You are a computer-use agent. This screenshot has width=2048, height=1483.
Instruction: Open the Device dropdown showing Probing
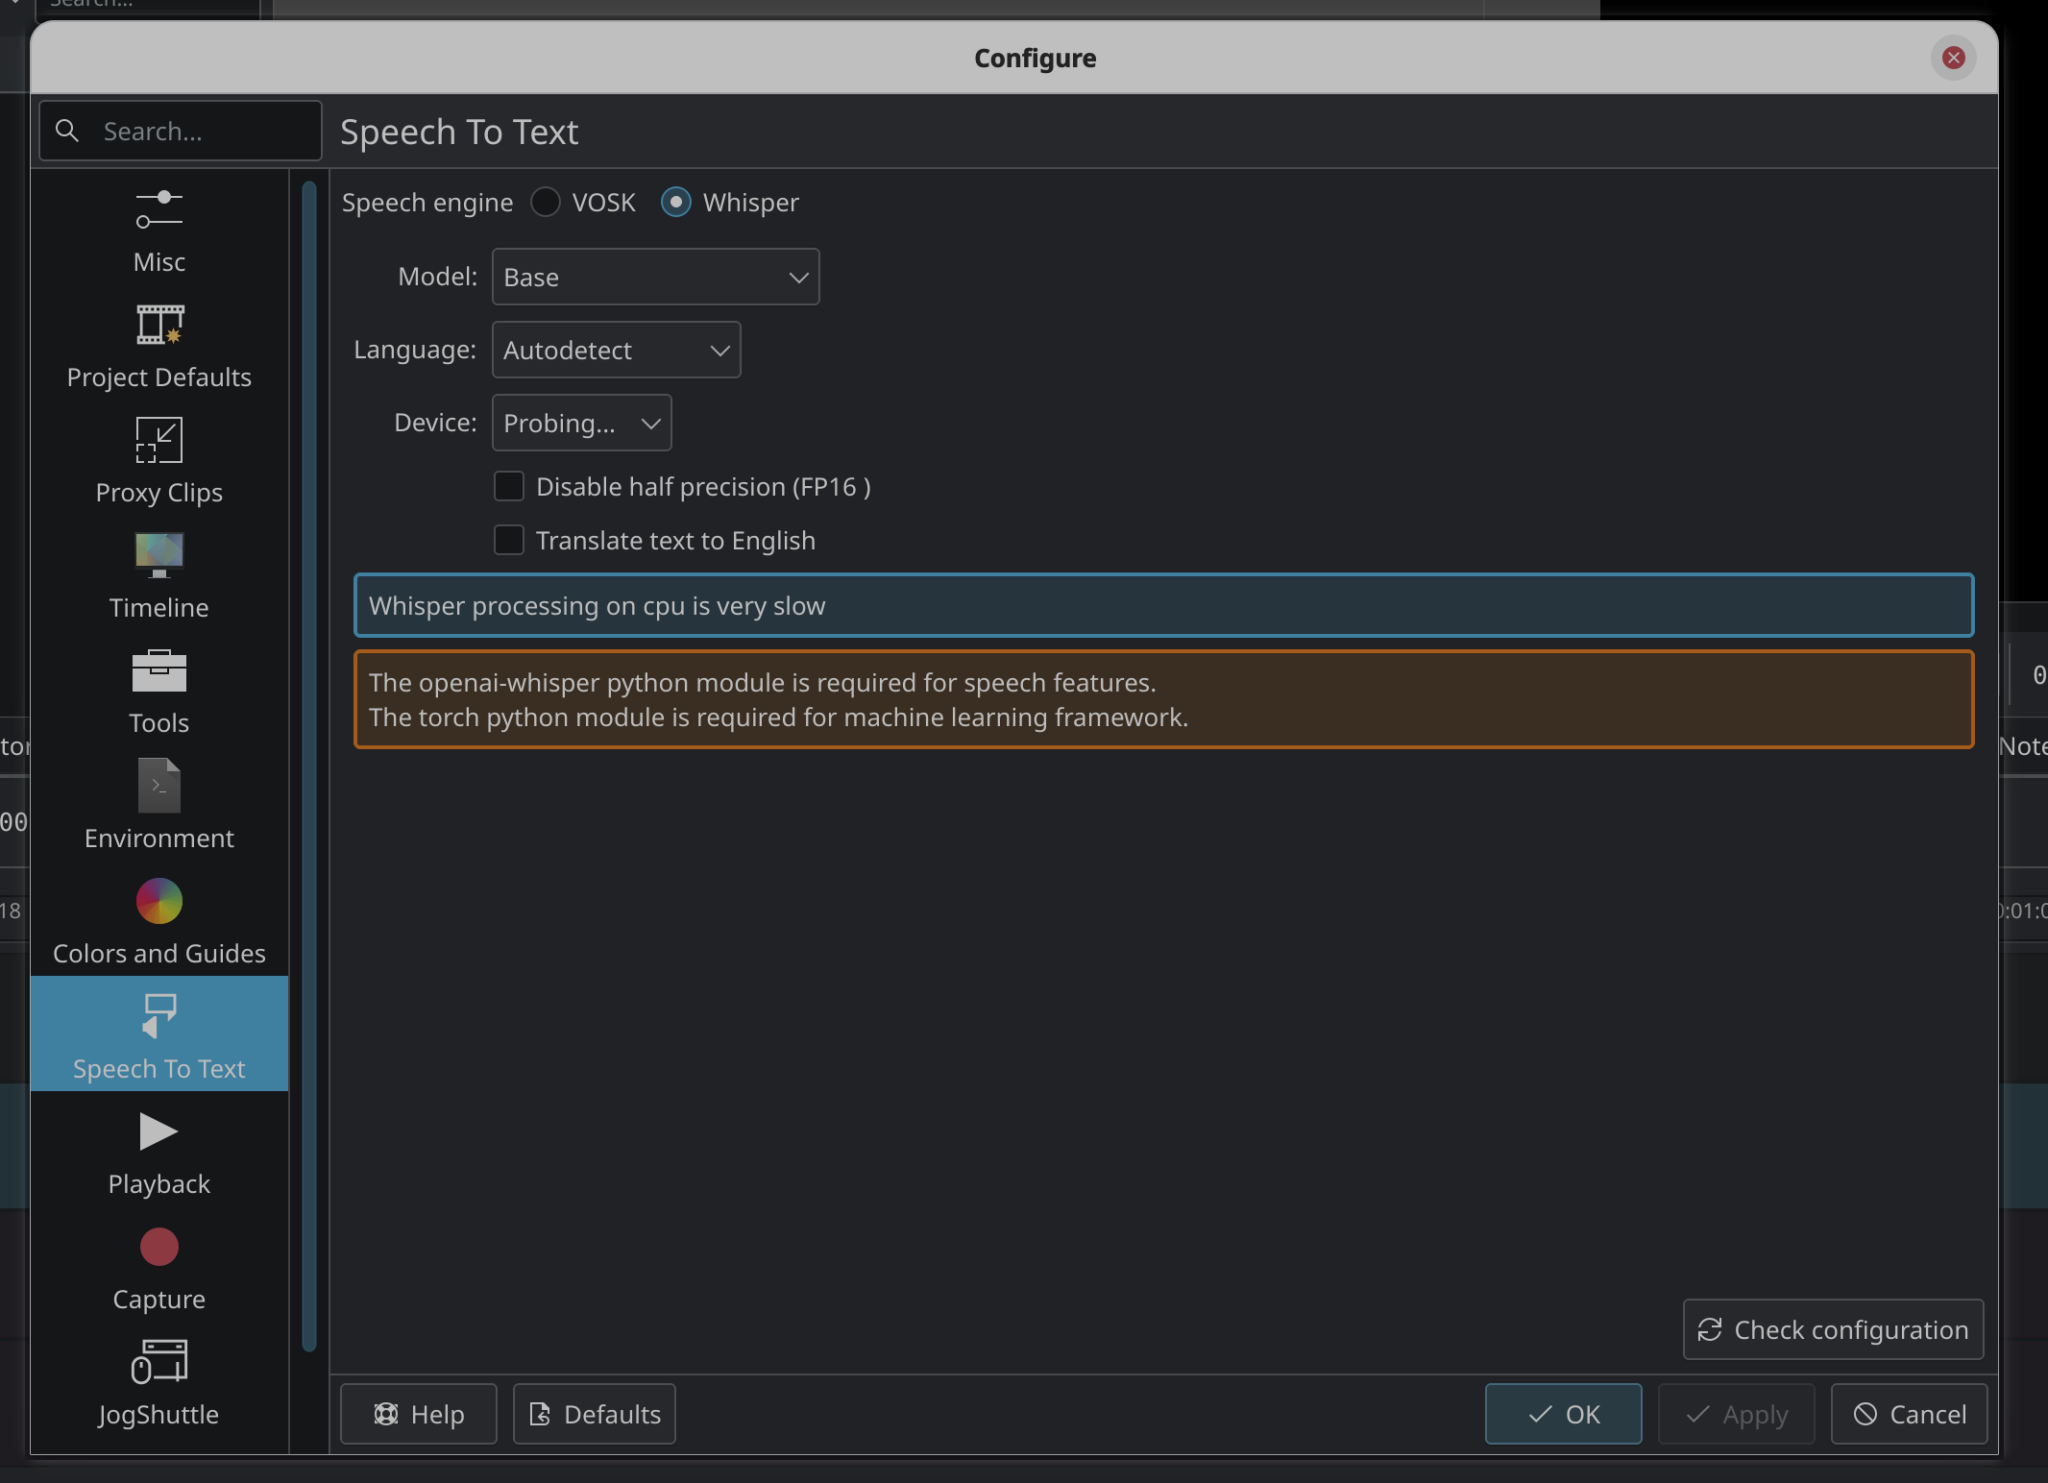tap(580, 422)
